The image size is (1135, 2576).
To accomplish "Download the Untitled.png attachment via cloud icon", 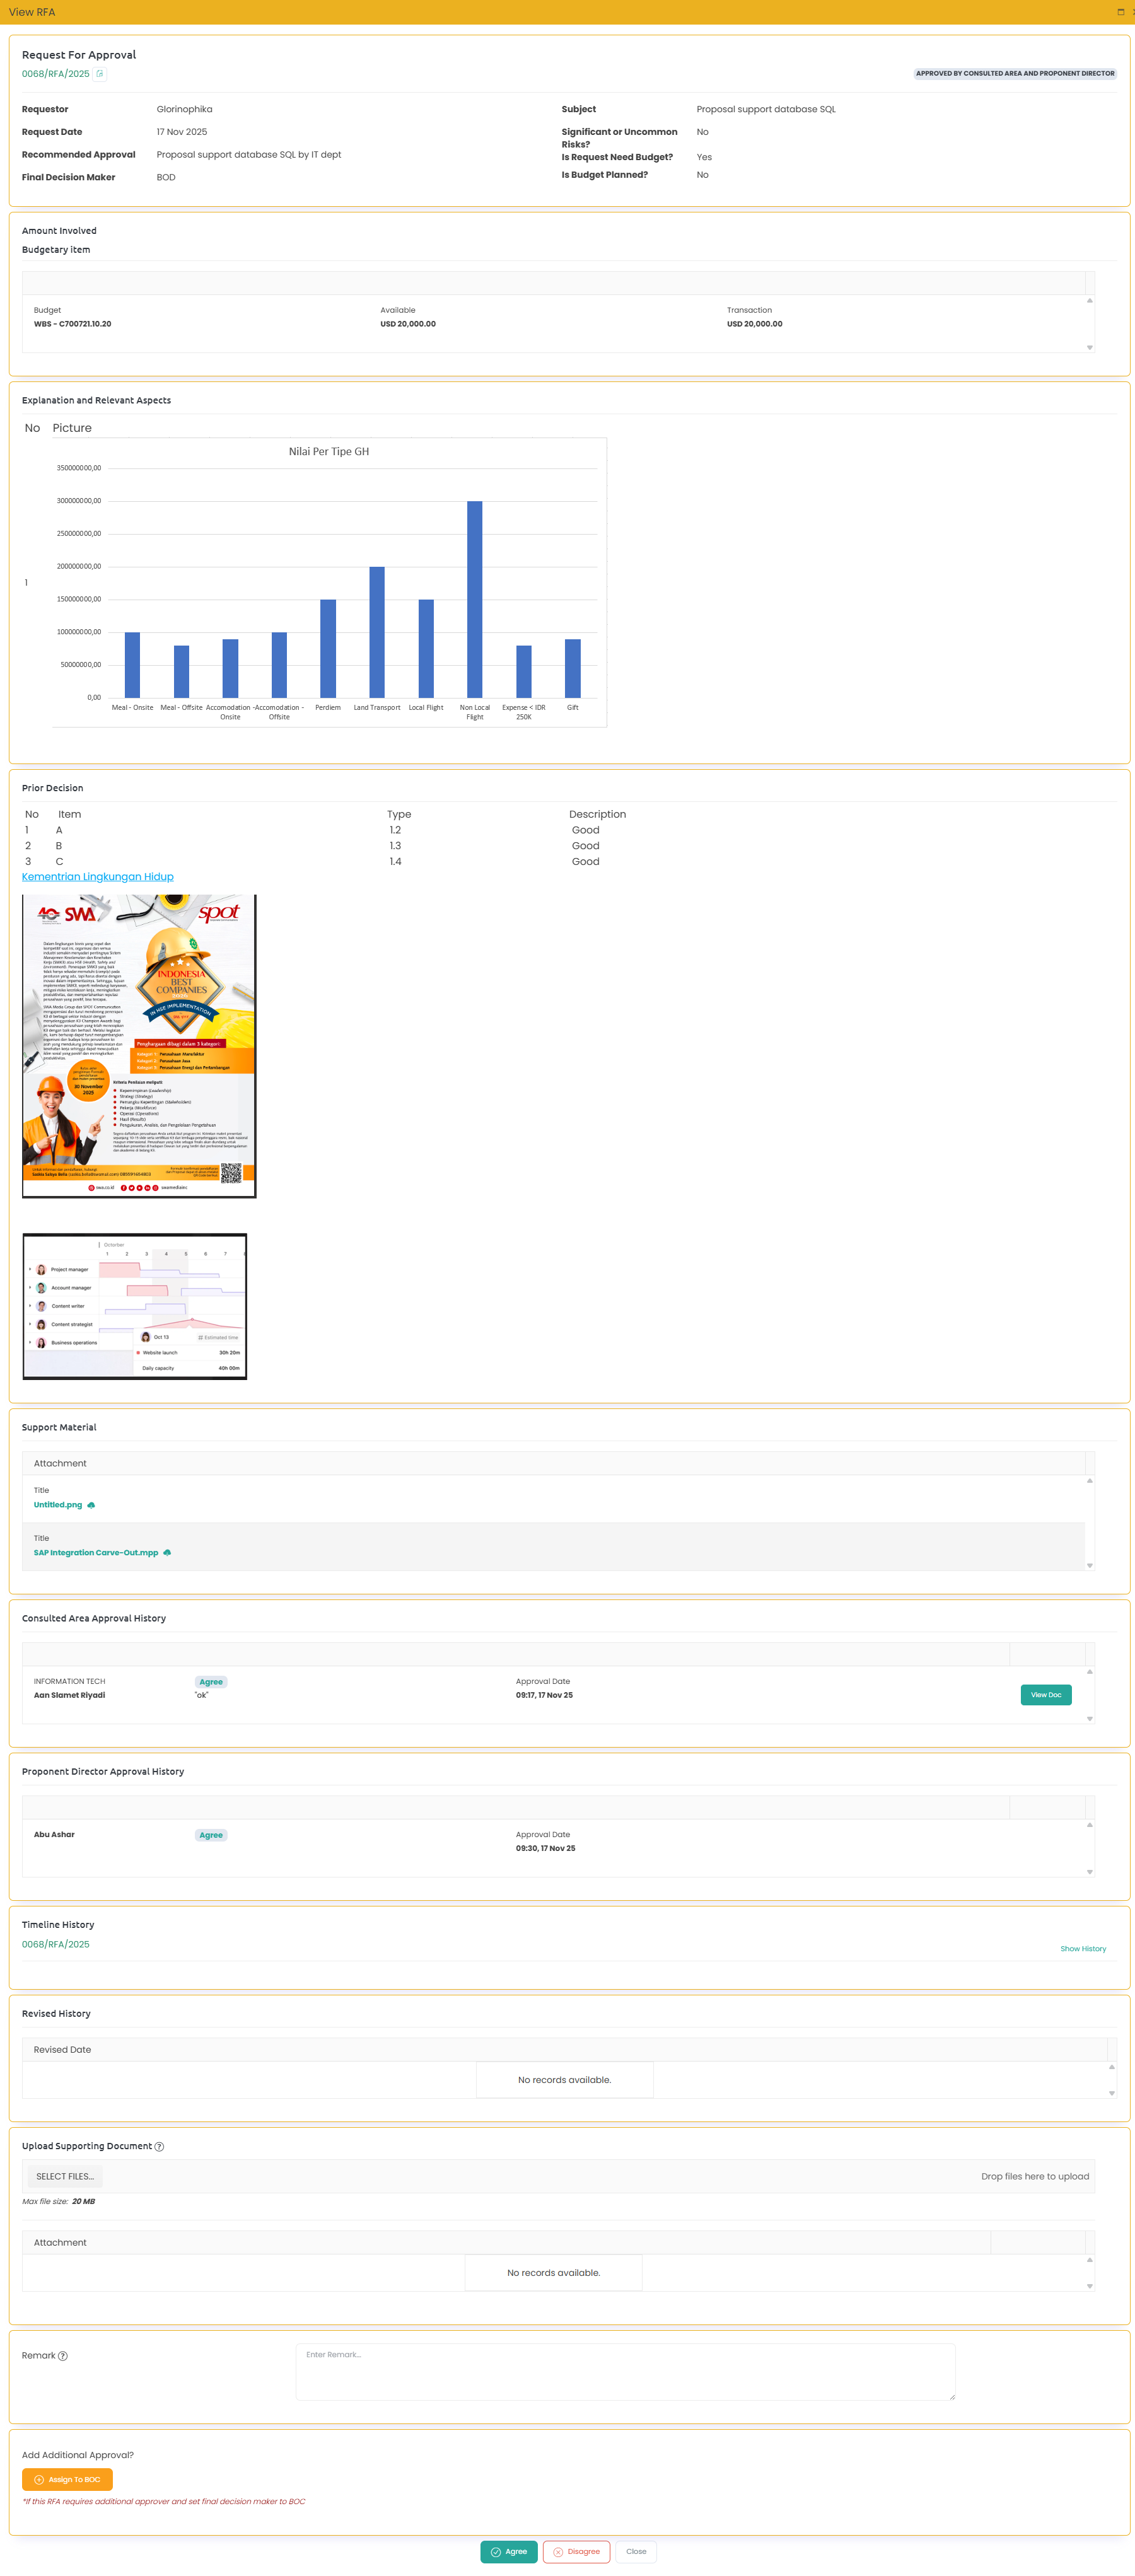I will pyautogui.click(x=92, y=1504).
